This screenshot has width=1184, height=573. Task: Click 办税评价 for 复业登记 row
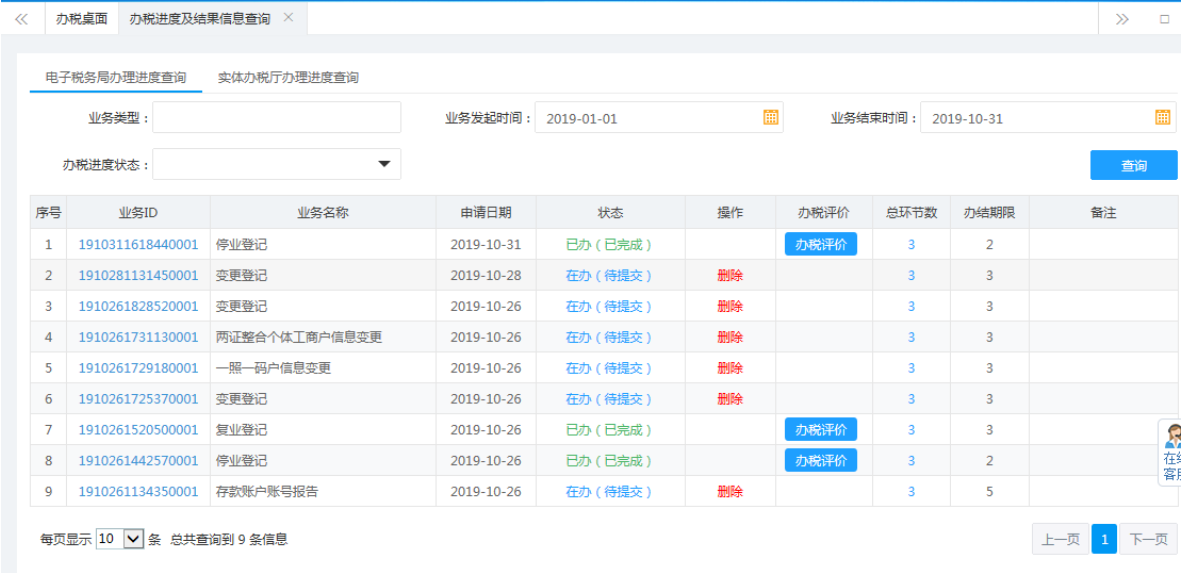(x=820, y=430)
